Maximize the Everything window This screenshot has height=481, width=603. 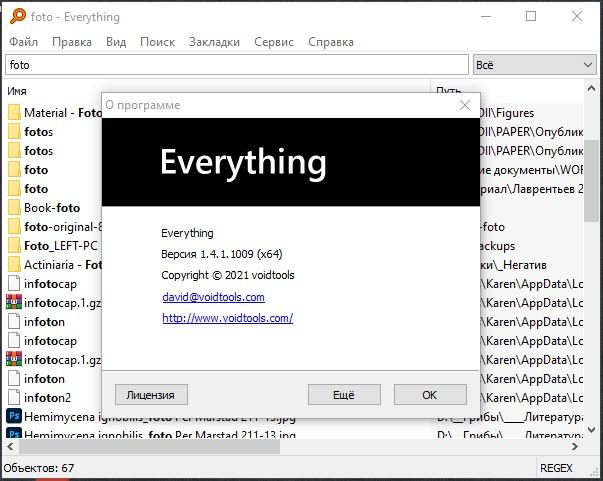click(x=531, y=16)
